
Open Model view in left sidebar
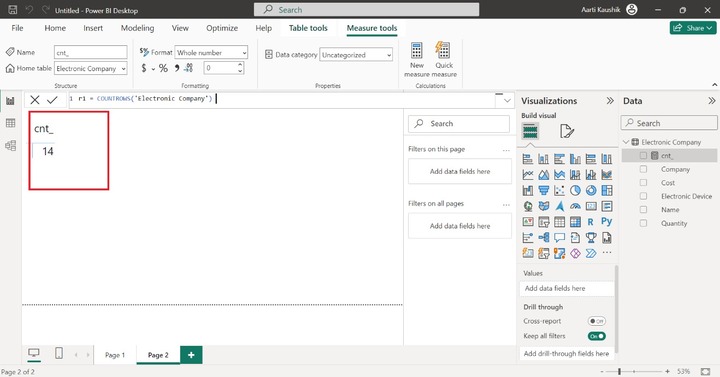coord(10,146)
